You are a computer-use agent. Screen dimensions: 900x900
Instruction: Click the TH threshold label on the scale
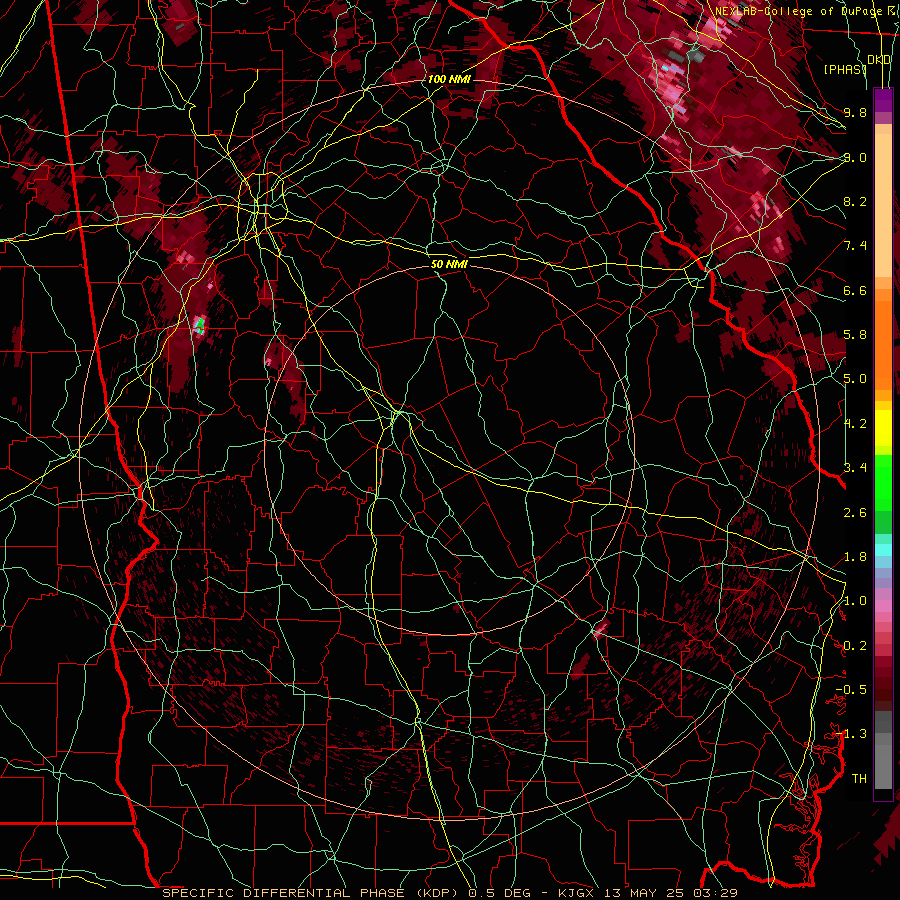tap(859, 779)
